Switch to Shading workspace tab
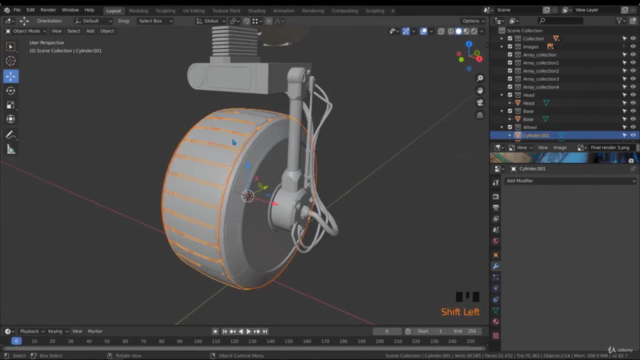Viewport: 640px width, 360px height. pyautogui.click(x=257, y=11)
